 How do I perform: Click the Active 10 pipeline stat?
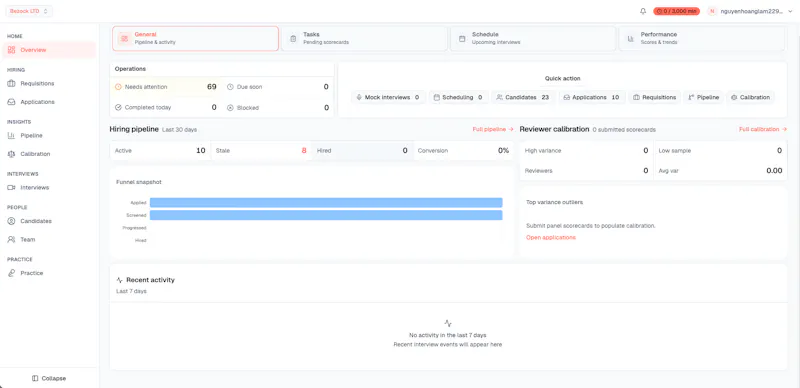click(160, 151)
